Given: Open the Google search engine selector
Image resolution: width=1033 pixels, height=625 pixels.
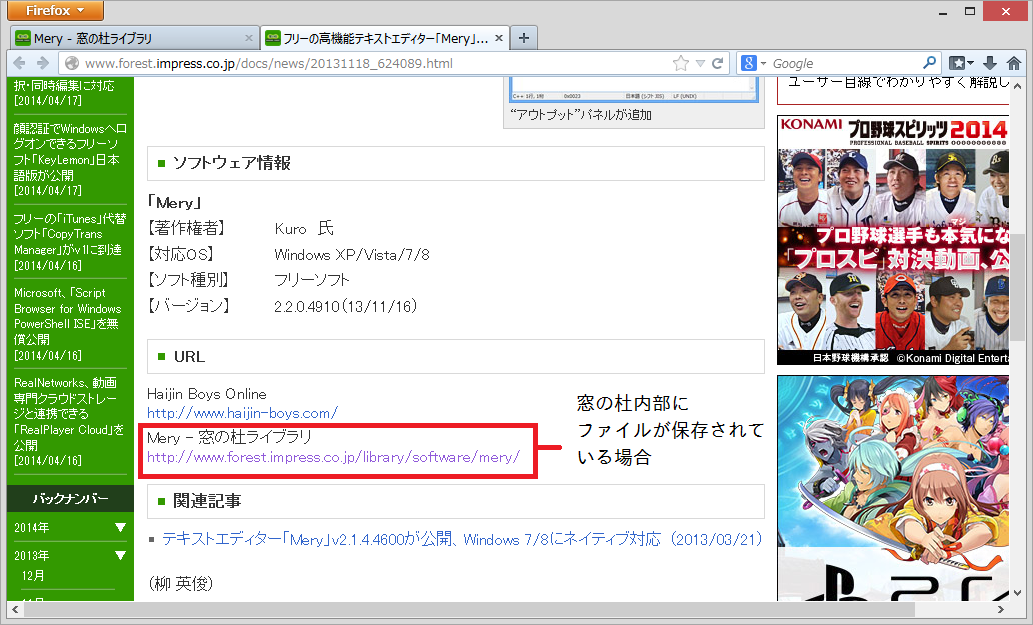Looking at the screenshot, I should pos(754,63).
